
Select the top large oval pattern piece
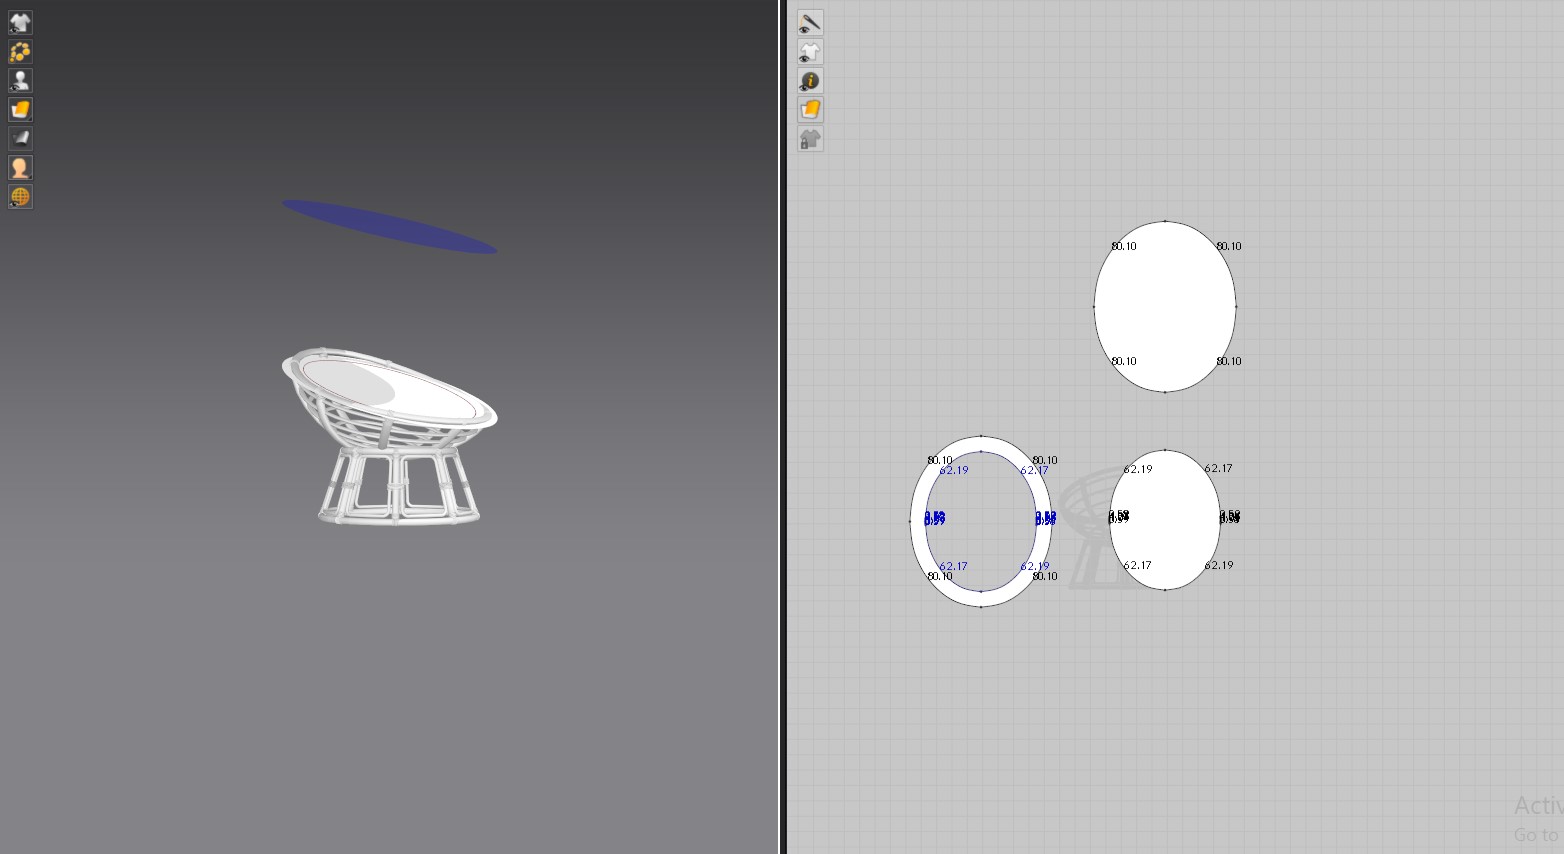(x=1165, y=306)
